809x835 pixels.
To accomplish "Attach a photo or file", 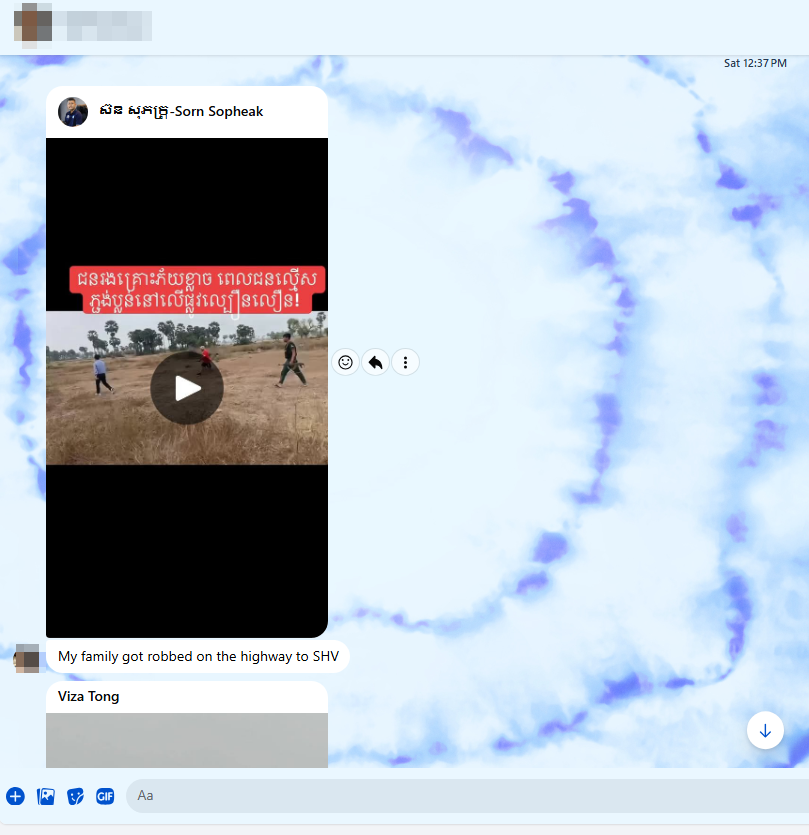I will coord(46,796).
